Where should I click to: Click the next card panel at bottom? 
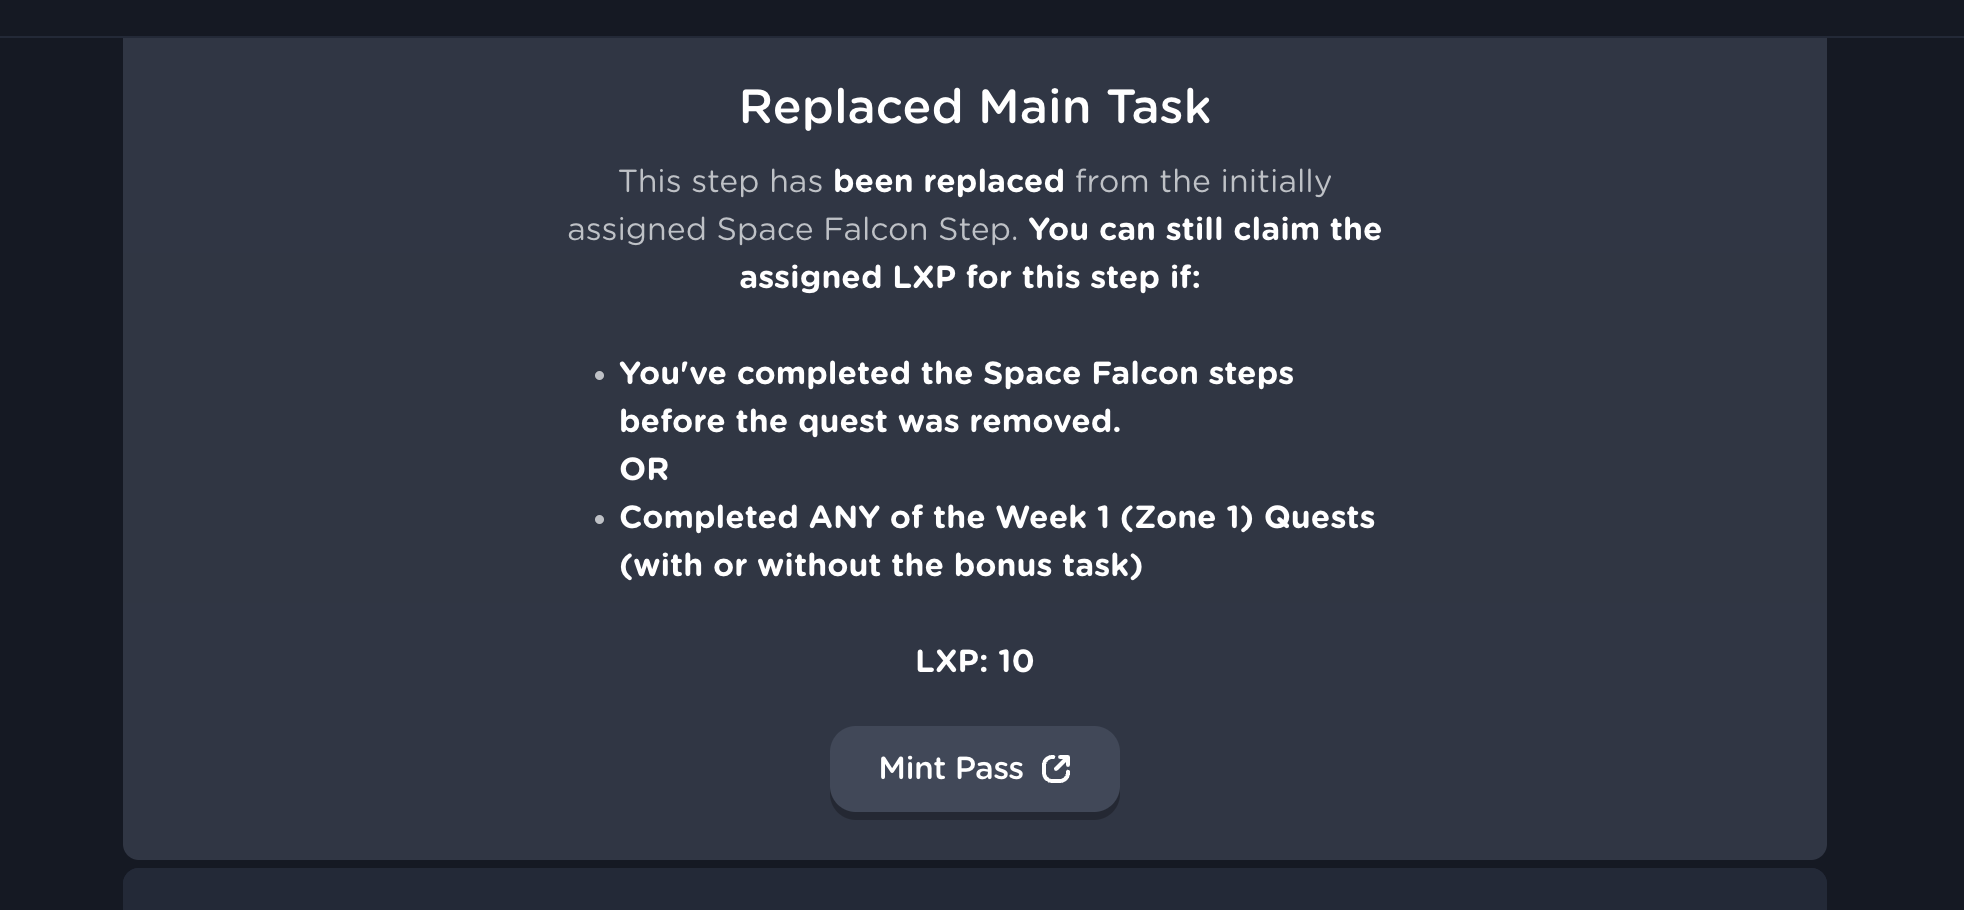coord(974,890)
